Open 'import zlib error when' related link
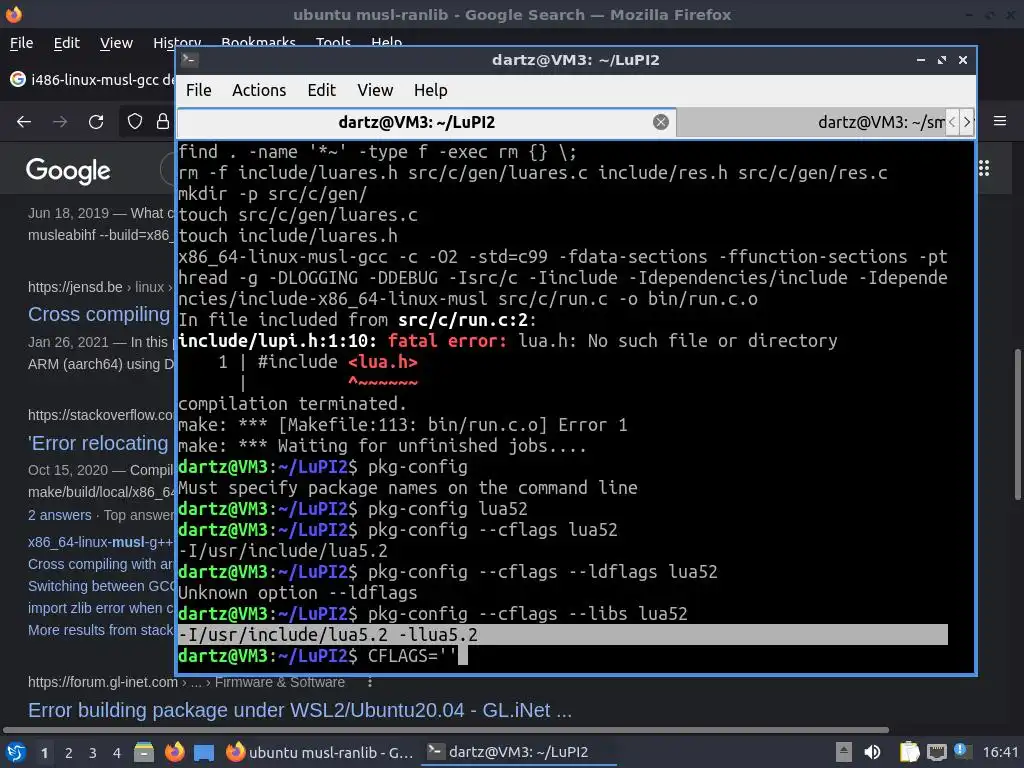 coord(101,608)
